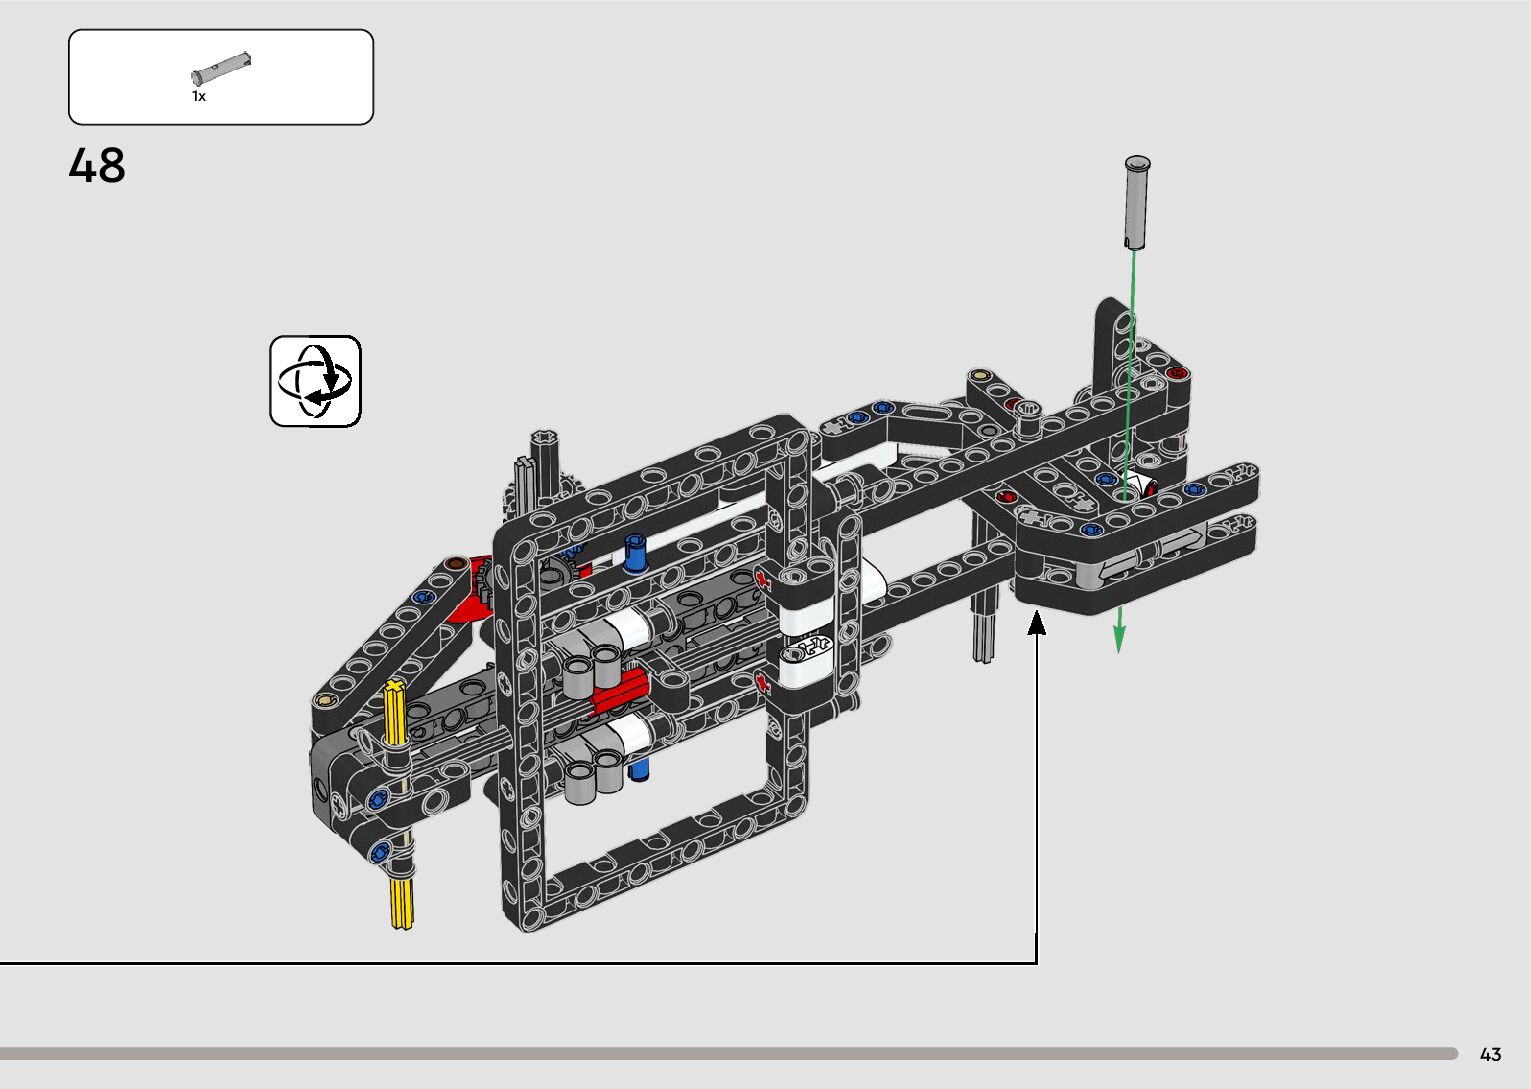Select the gray pin in the parts box
This screenshot has height=1089, width=1531.
[221, 67]
